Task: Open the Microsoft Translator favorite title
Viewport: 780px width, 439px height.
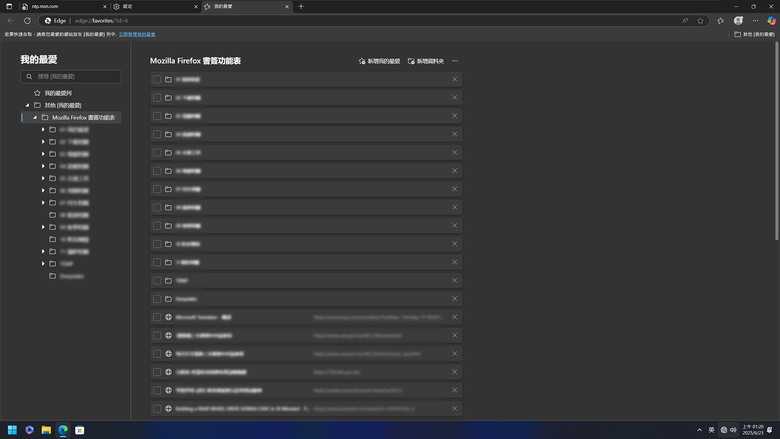Action: [x=203, y=317]
